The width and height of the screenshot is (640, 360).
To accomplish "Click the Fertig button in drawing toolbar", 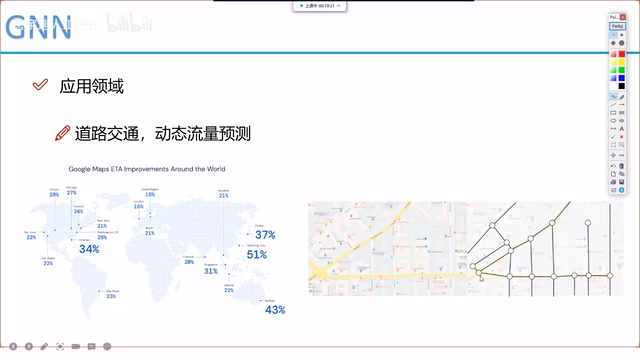I will coord(617,26).
